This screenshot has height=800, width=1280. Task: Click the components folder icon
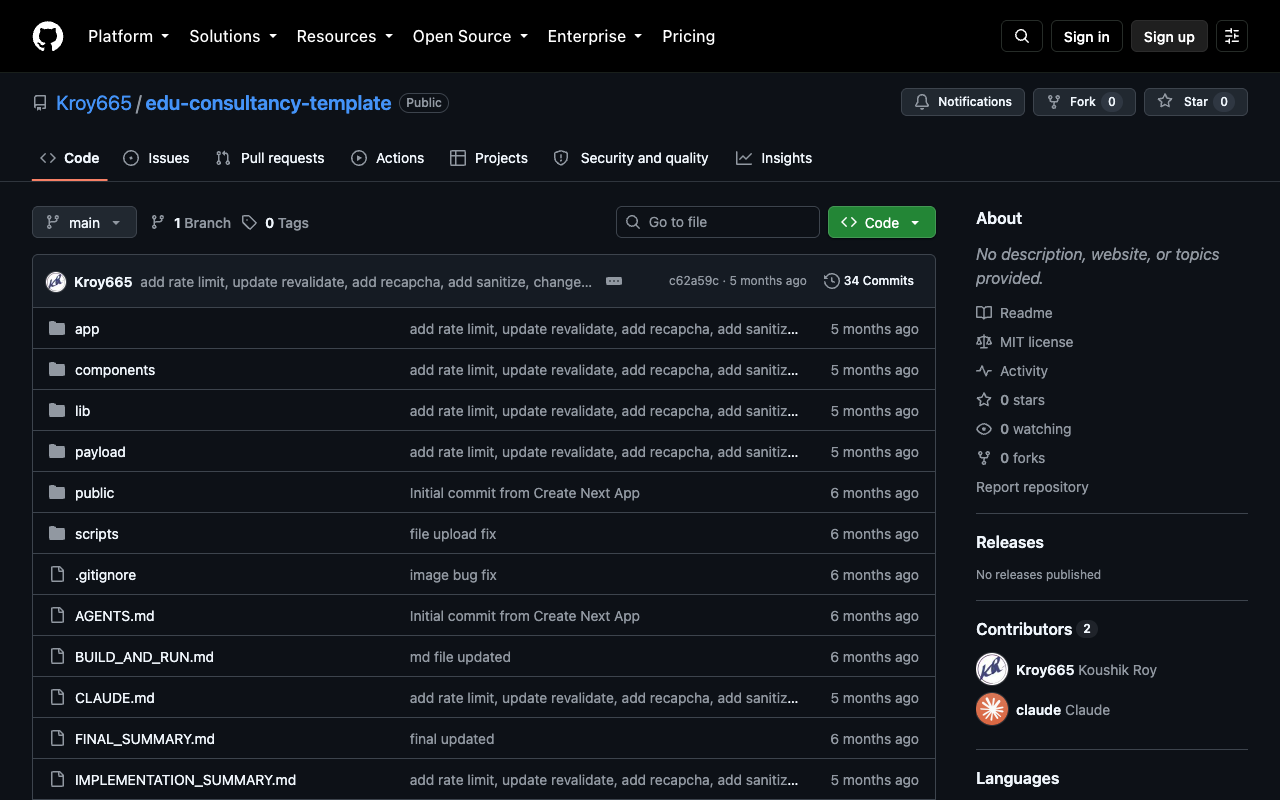[57, 370]
